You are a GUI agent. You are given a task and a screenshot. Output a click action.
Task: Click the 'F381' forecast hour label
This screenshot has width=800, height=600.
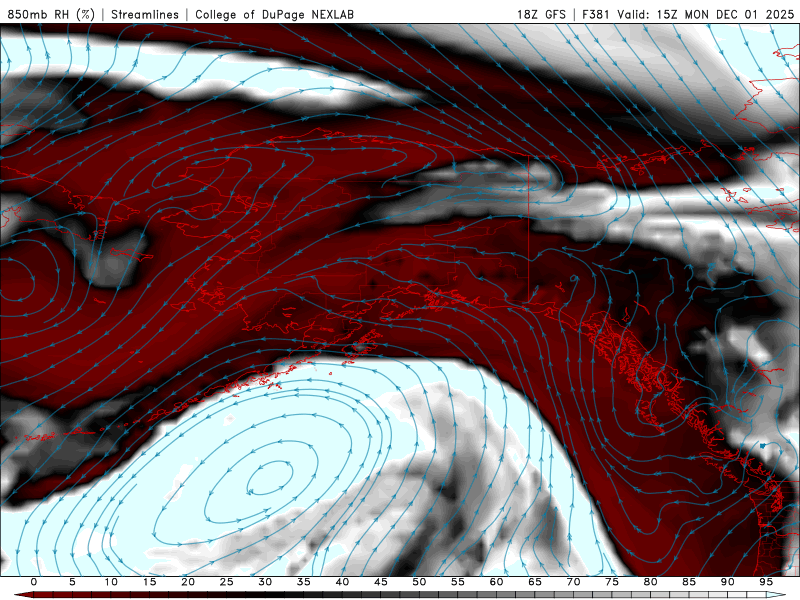click(x=596, y=14)
